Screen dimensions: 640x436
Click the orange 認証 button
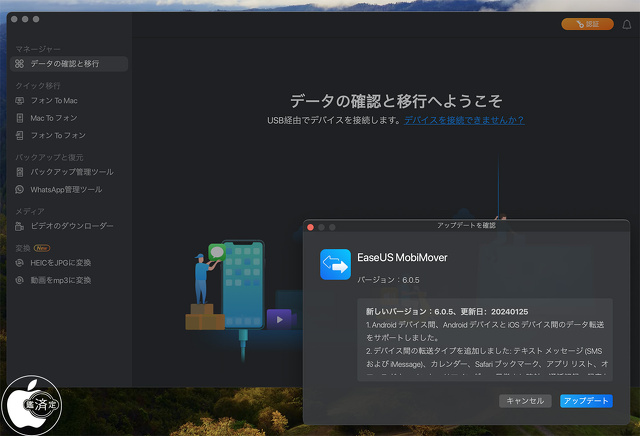(587, 24)
